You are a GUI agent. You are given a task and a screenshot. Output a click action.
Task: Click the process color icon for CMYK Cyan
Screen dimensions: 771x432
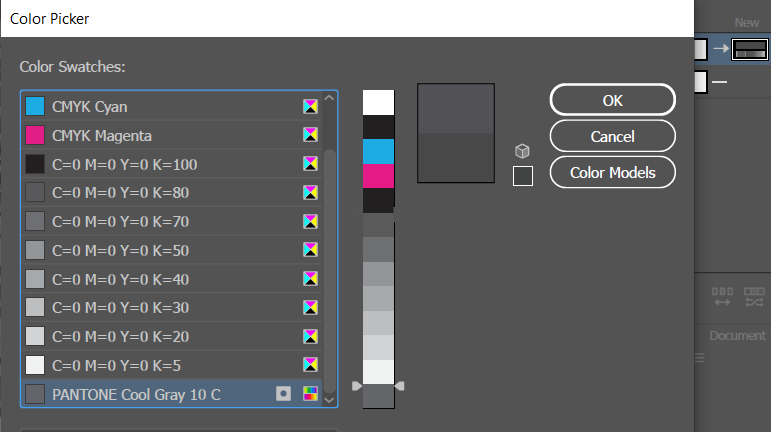pyautogui.click(x=311, y=106)
